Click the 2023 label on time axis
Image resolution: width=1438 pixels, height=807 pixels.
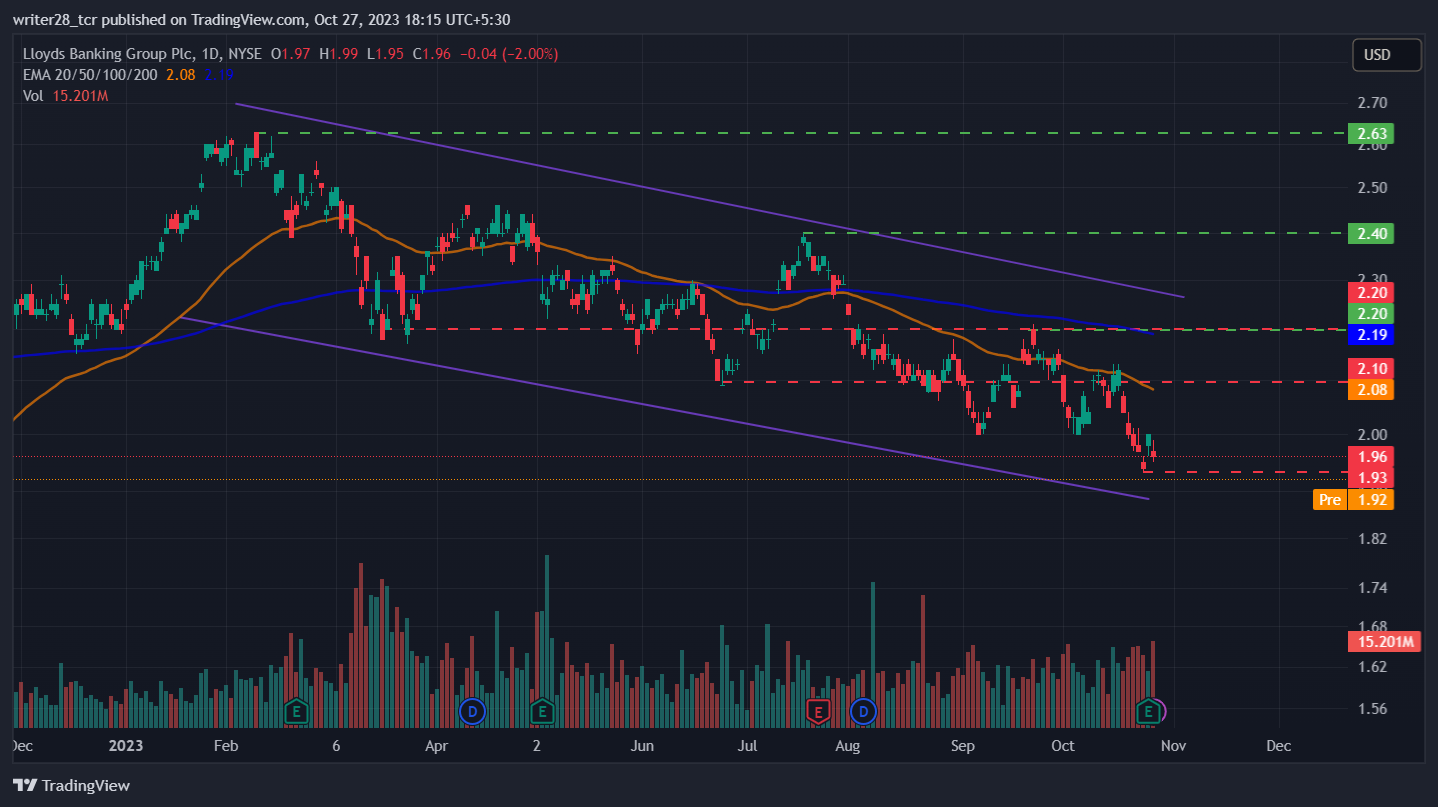[x=126, y=746]
